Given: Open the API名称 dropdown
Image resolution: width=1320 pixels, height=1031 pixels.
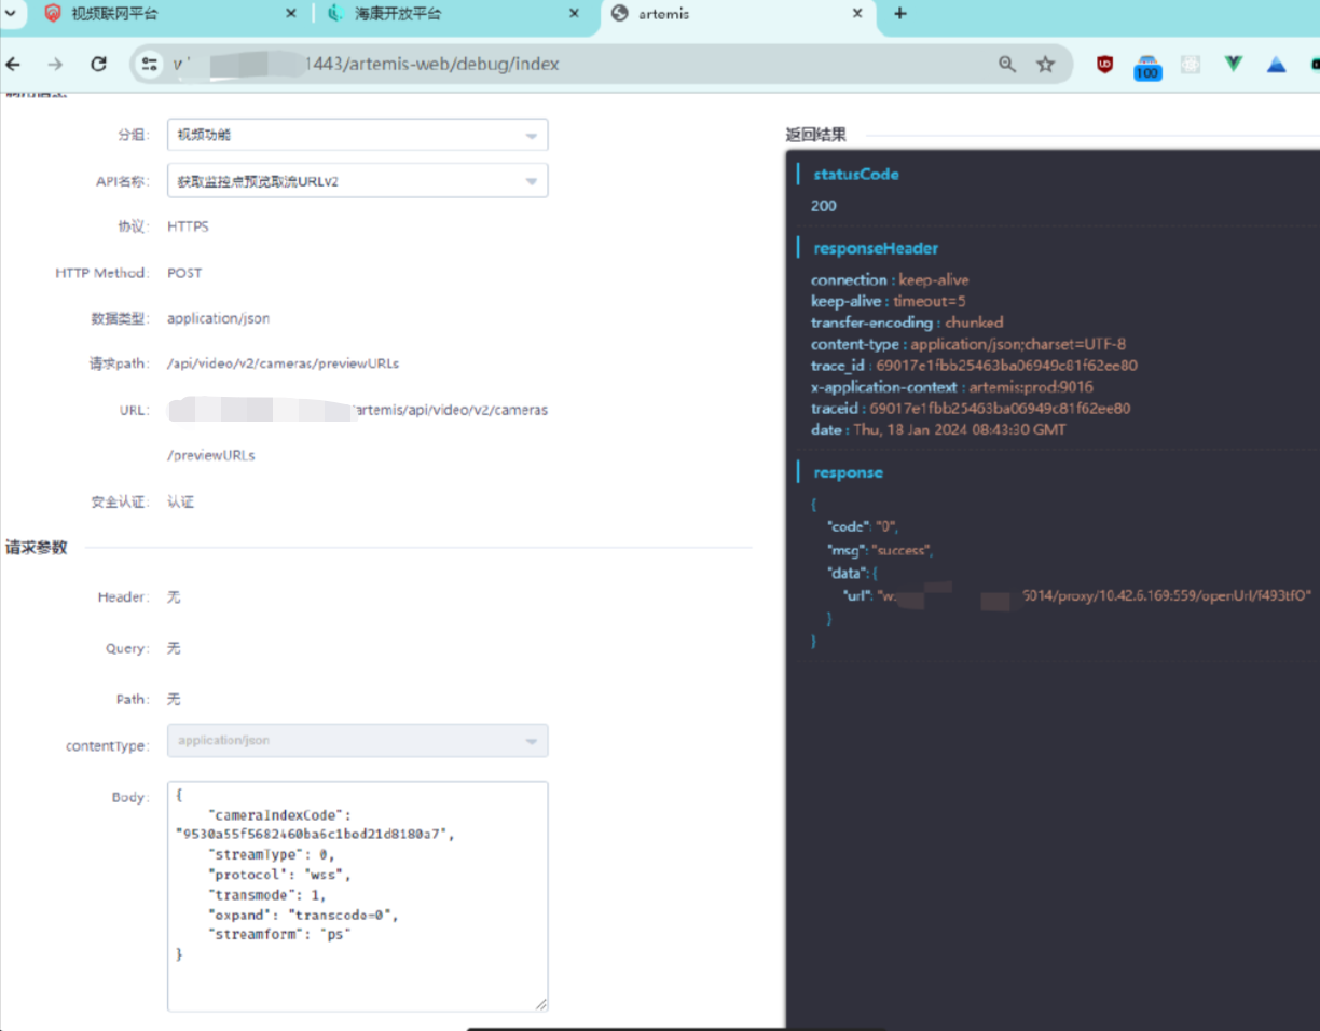Looking at the screenshot, I should 357,181.
